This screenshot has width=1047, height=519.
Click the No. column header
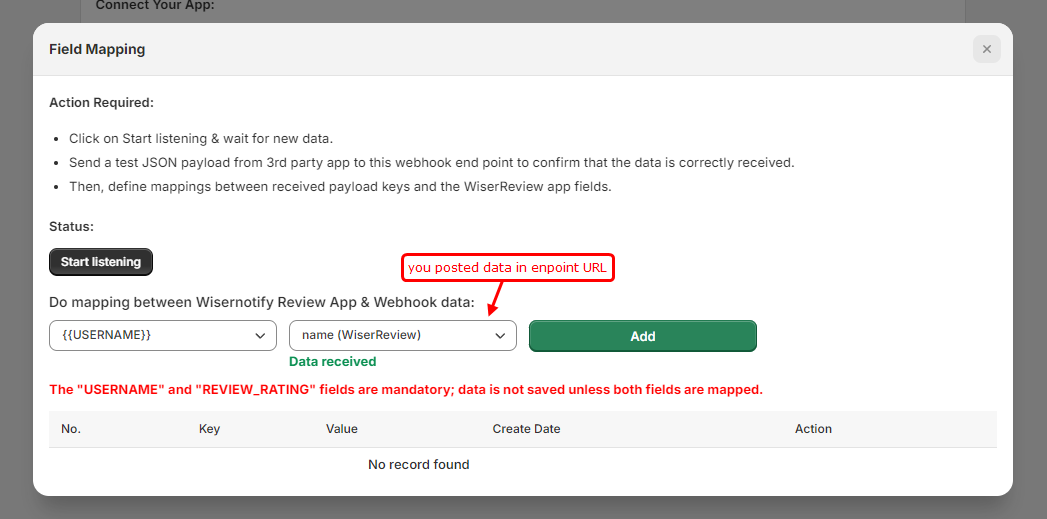click(71, 429)
